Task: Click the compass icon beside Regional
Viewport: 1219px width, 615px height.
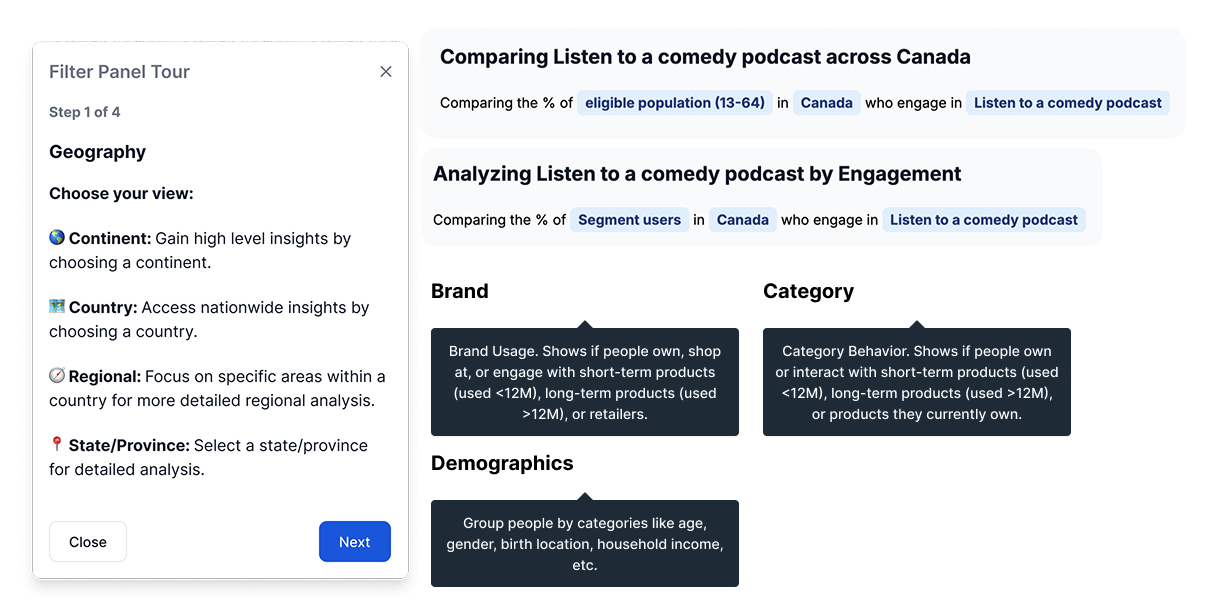Action: point(57,376)
